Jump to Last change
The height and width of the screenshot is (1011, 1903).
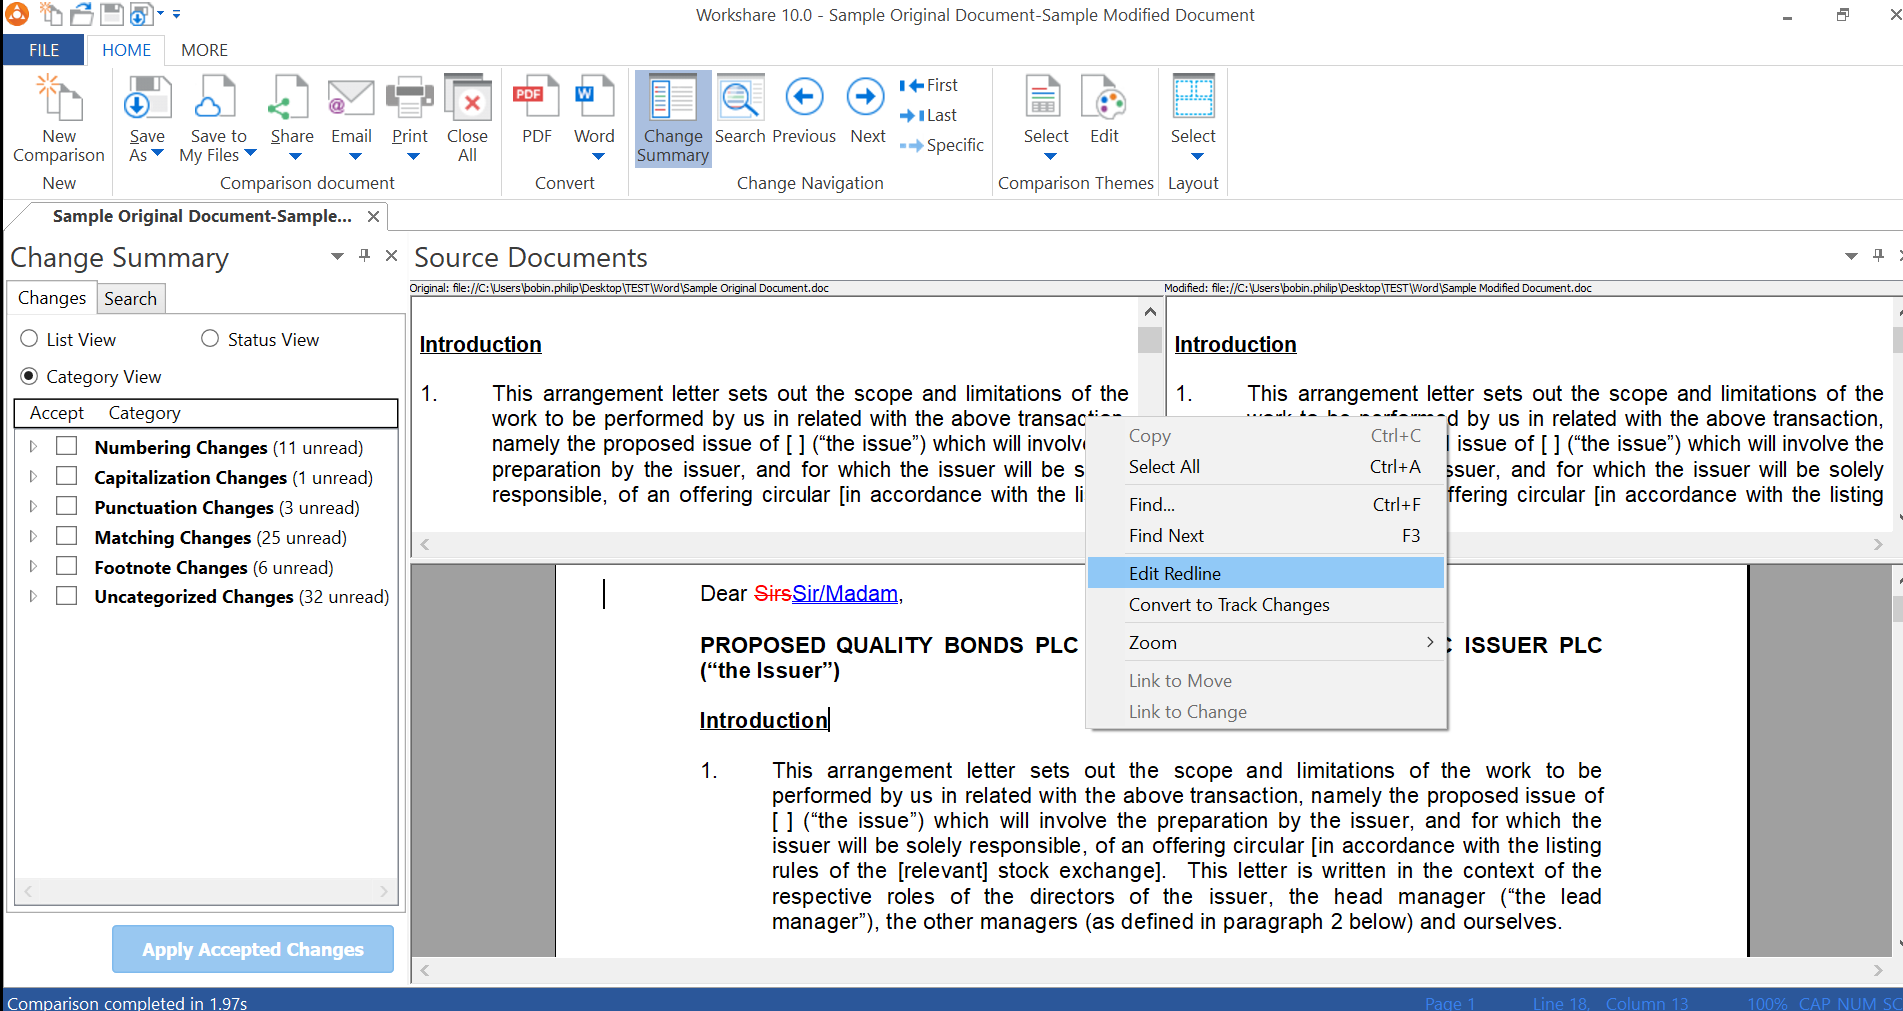(928, 116)
